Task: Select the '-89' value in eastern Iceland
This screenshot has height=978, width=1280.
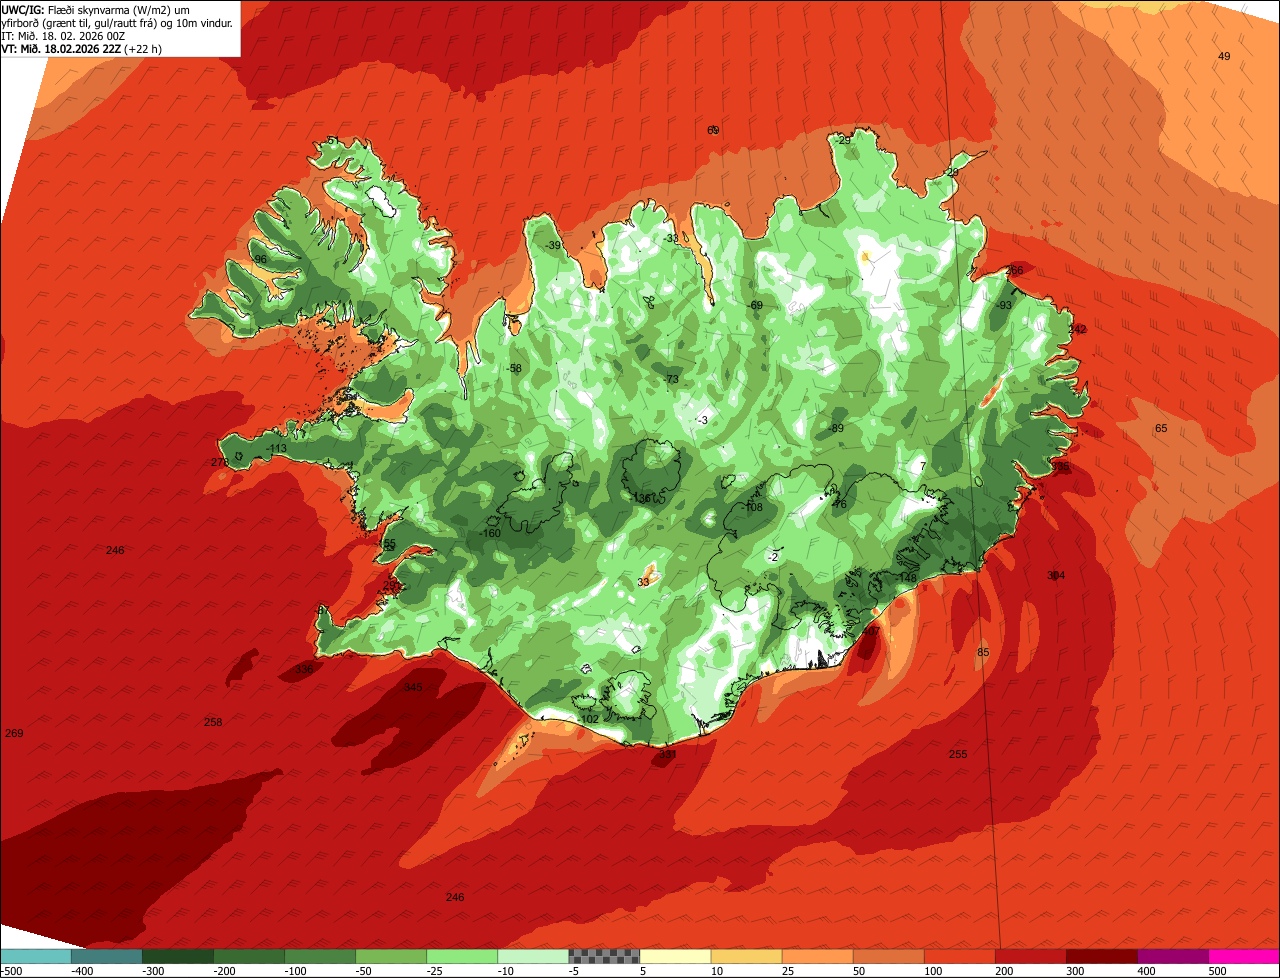Action: click(836, 428)
